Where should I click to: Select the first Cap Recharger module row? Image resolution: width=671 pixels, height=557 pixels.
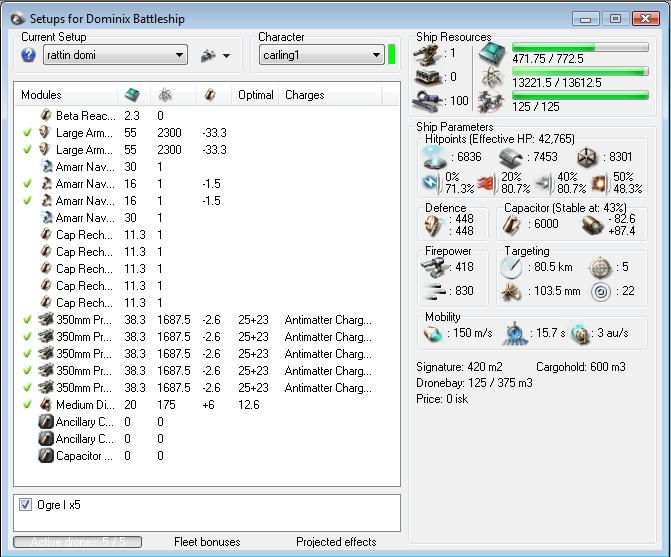[x=207, y=235]
